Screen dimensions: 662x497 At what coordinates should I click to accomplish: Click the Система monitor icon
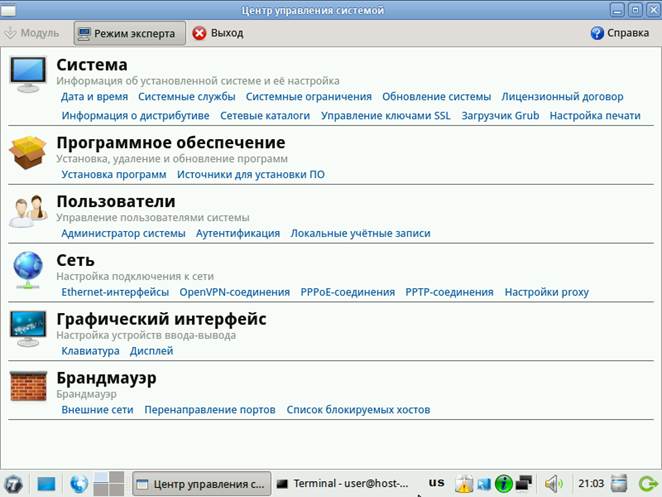(28, 74)
